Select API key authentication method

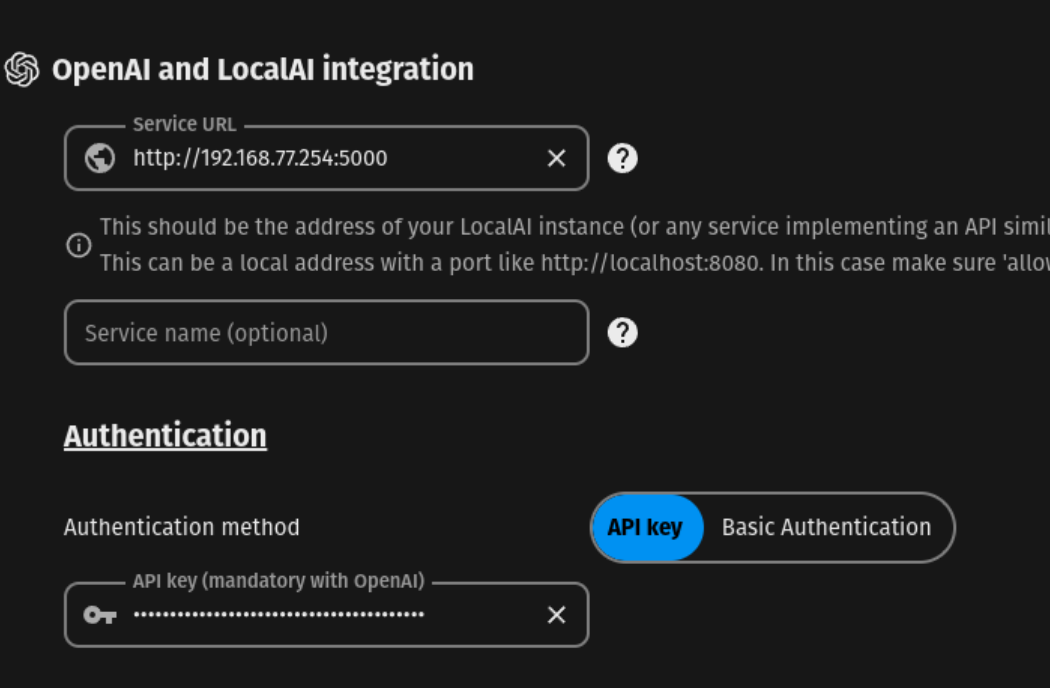coord(646,528)
